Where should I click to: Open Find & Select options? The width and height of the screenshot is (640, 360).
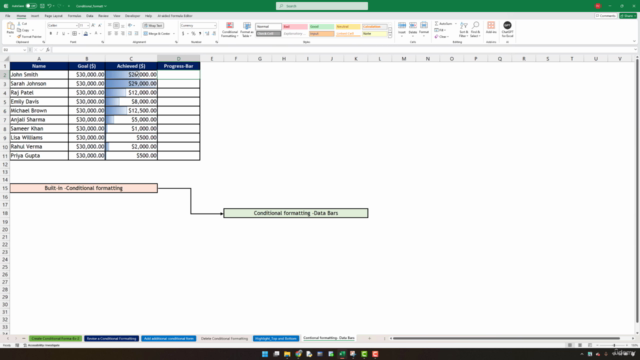(x=475, y=30)
